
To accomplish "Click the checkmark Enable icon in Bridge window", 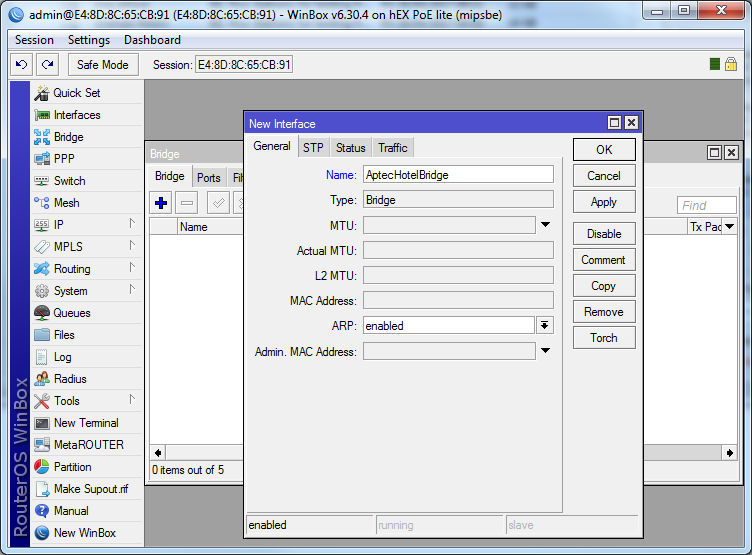I will point(218,203).
